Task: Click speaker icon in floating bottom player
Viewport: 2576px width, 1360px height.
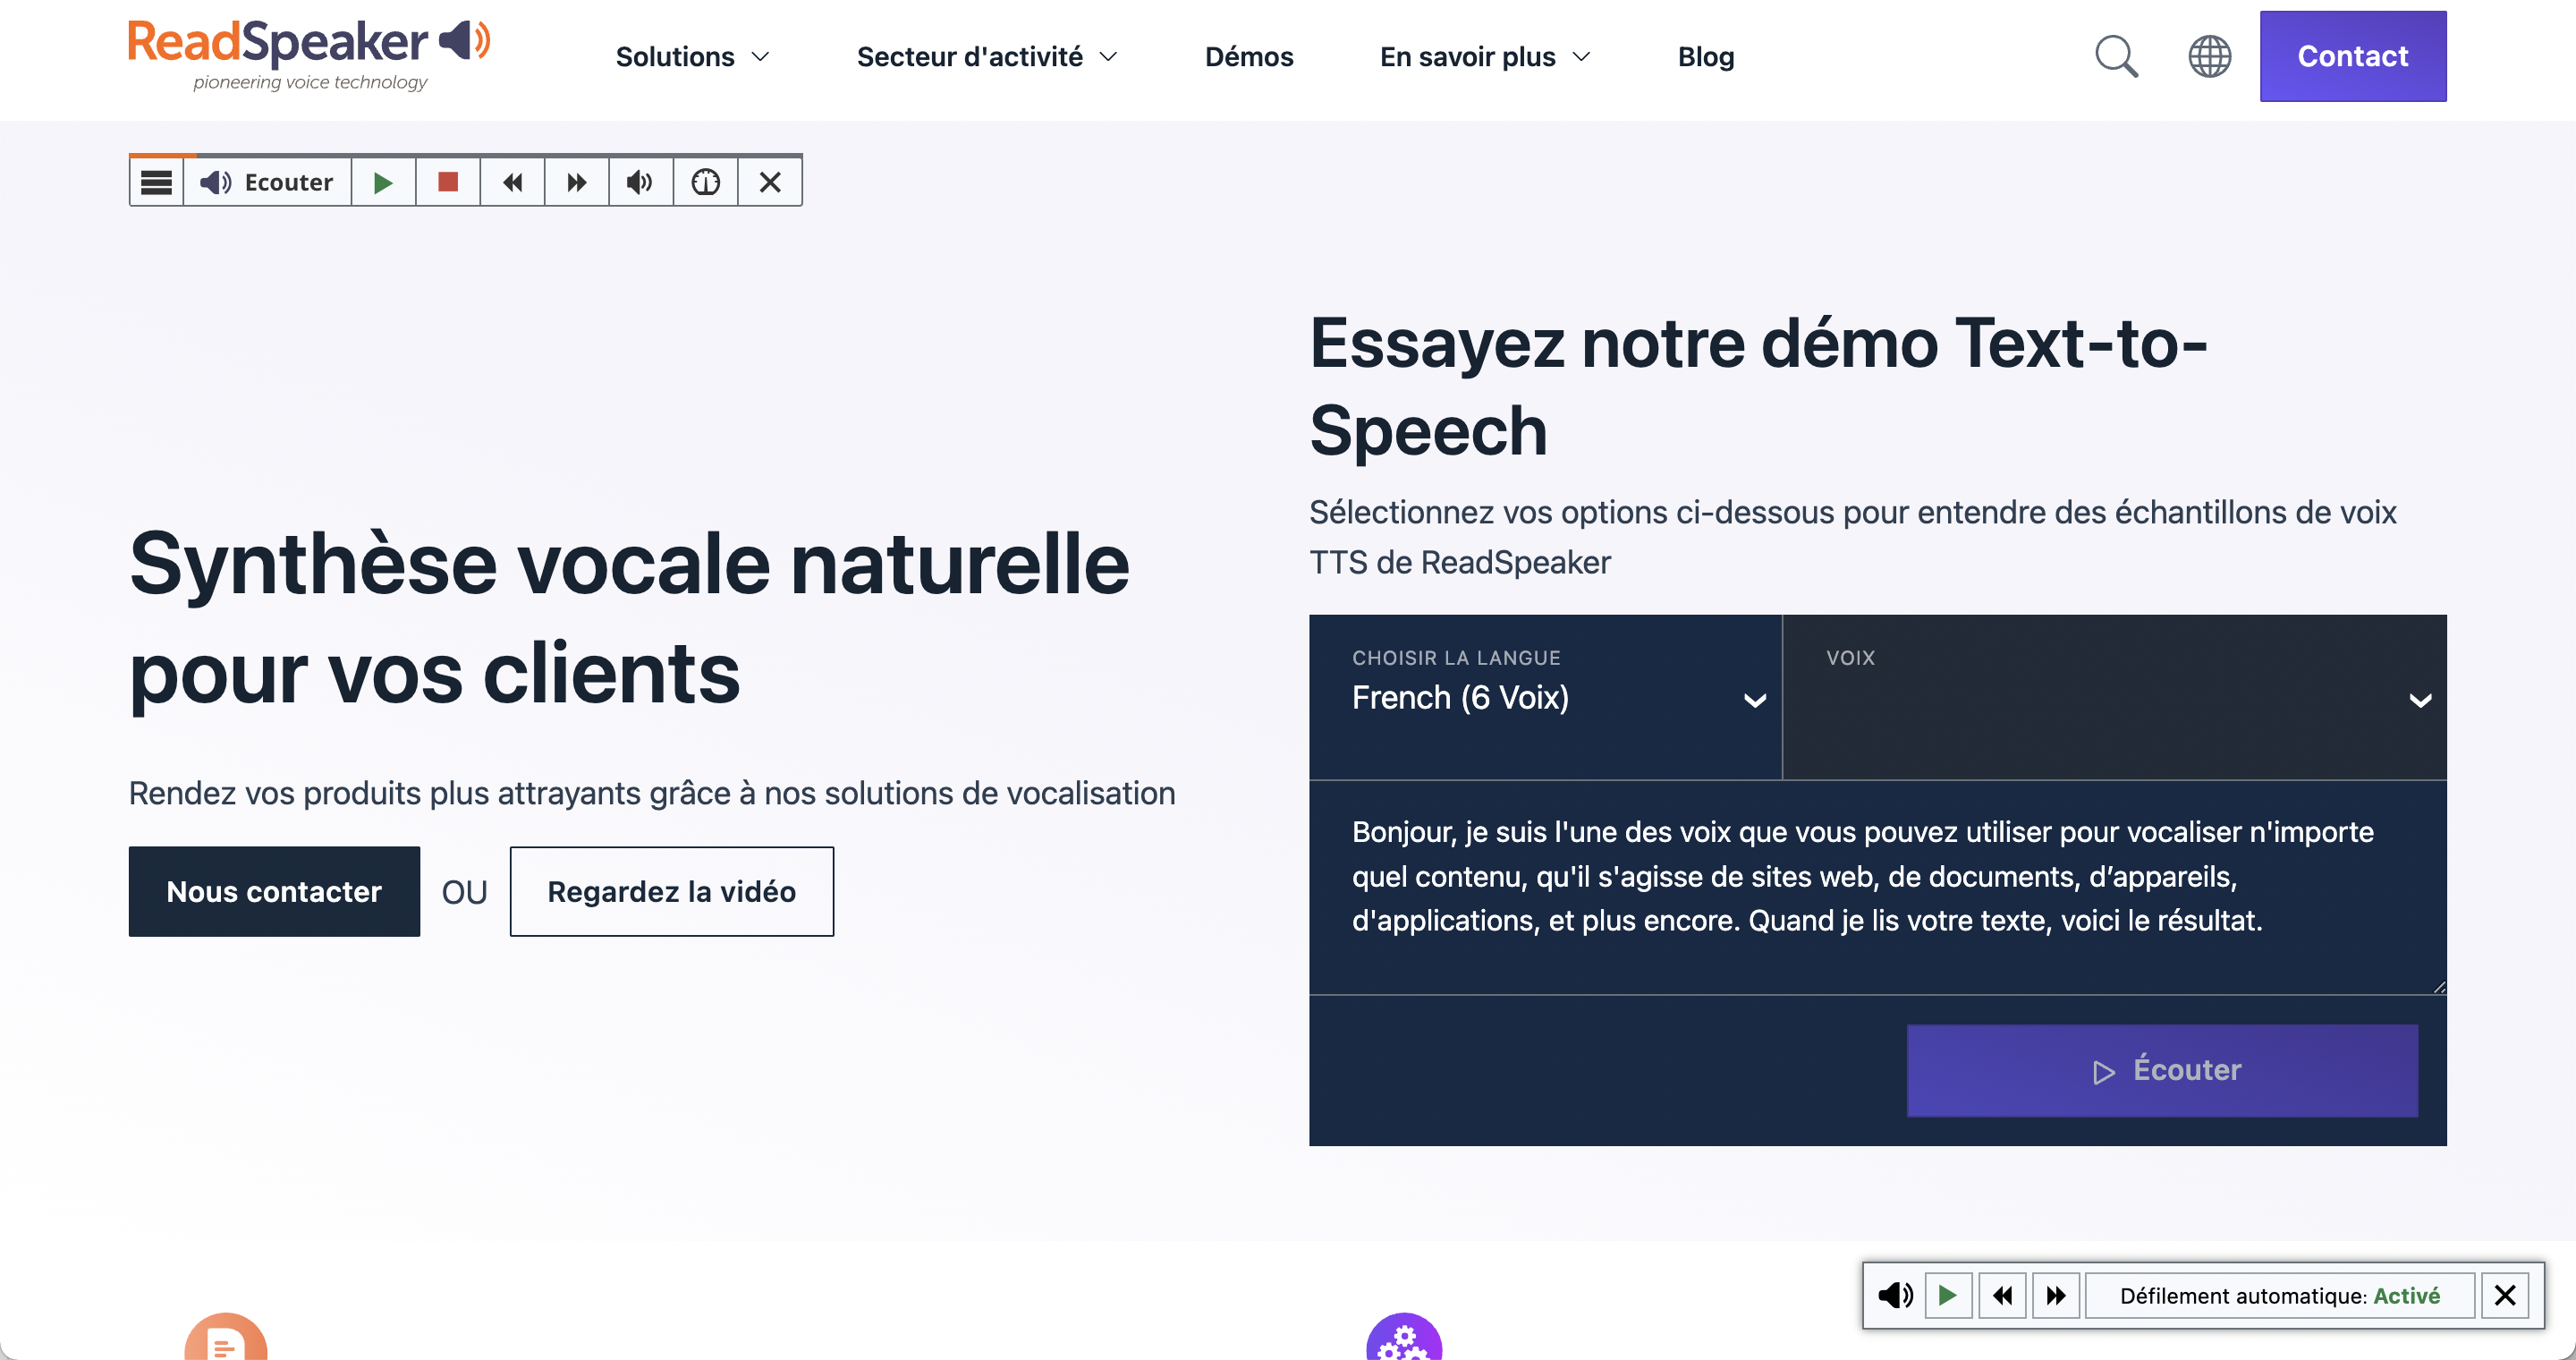Action: [1895, 1296]
